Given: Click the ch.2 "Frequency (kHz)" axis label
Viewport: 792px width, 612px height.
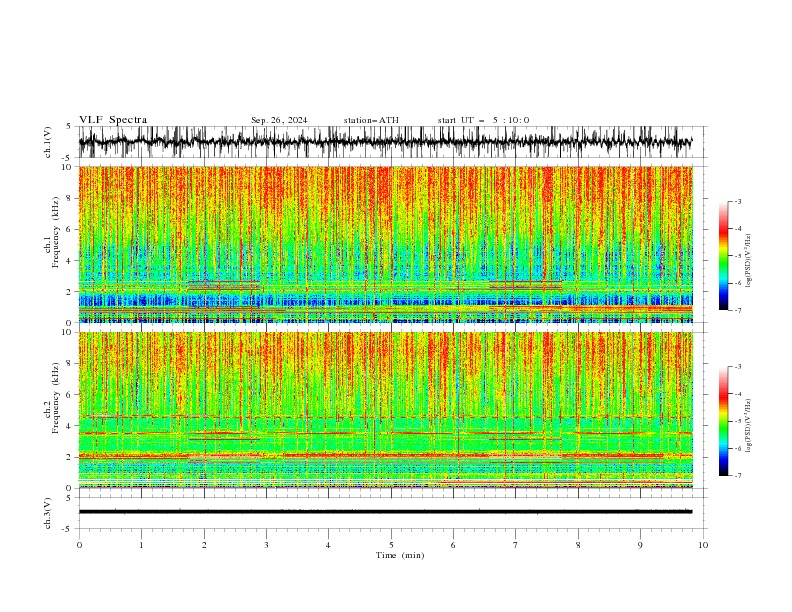Looking at the screenshot, I should (x=56, y=398).
